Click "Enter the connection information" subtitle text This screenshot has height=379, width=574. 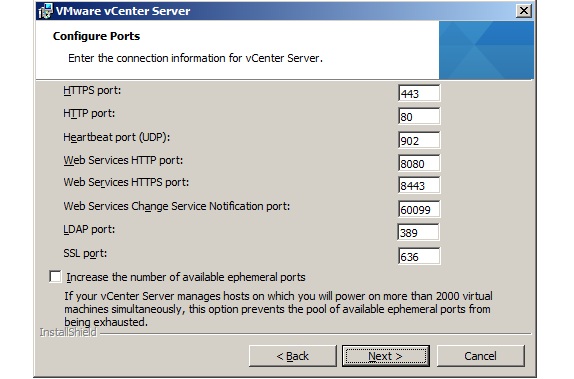coord(195,58)
